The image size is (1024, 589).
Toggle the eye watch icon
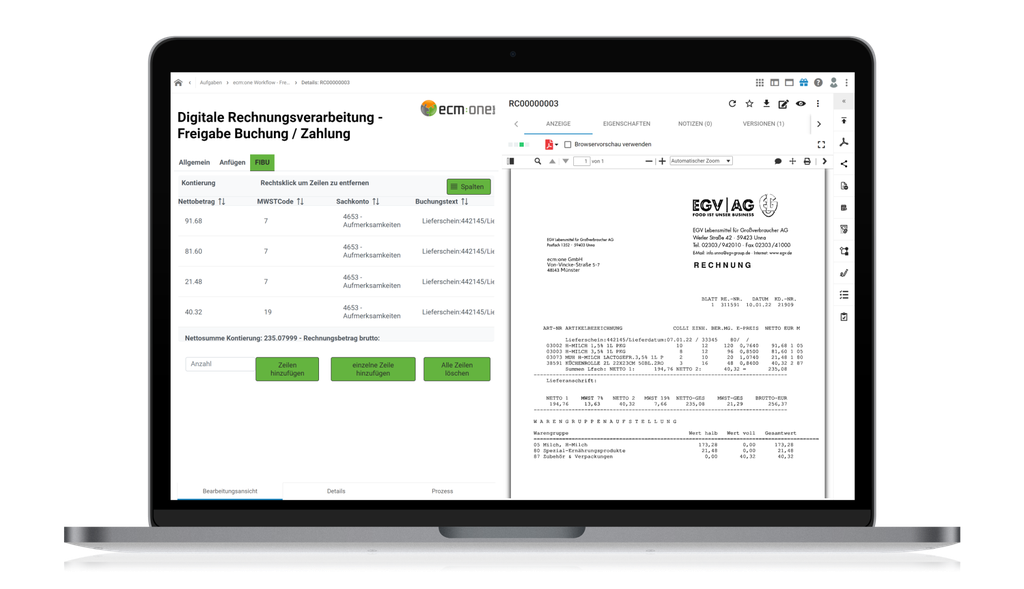801,104
